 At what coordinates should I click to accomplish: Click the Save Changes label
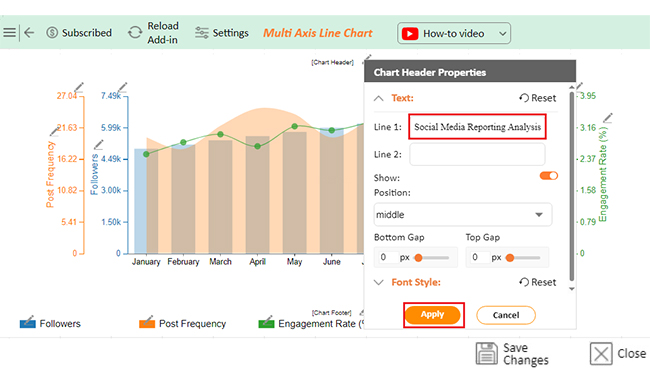(x=526, y=354)
